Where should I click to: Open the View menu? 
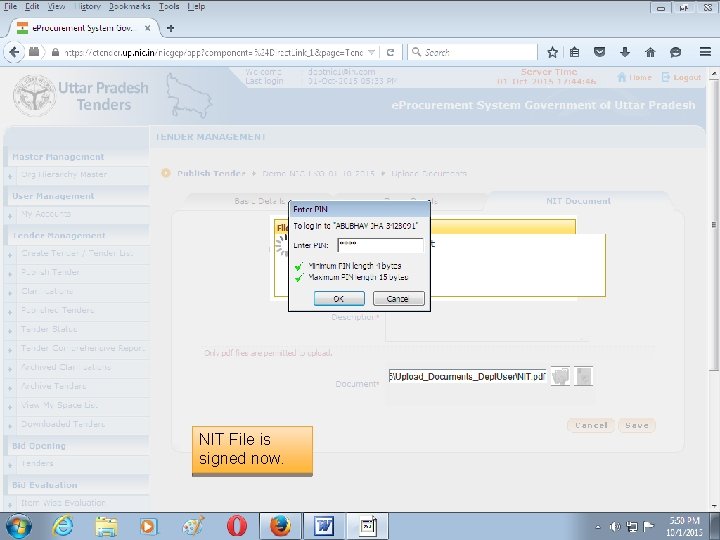tap(56, 6)
